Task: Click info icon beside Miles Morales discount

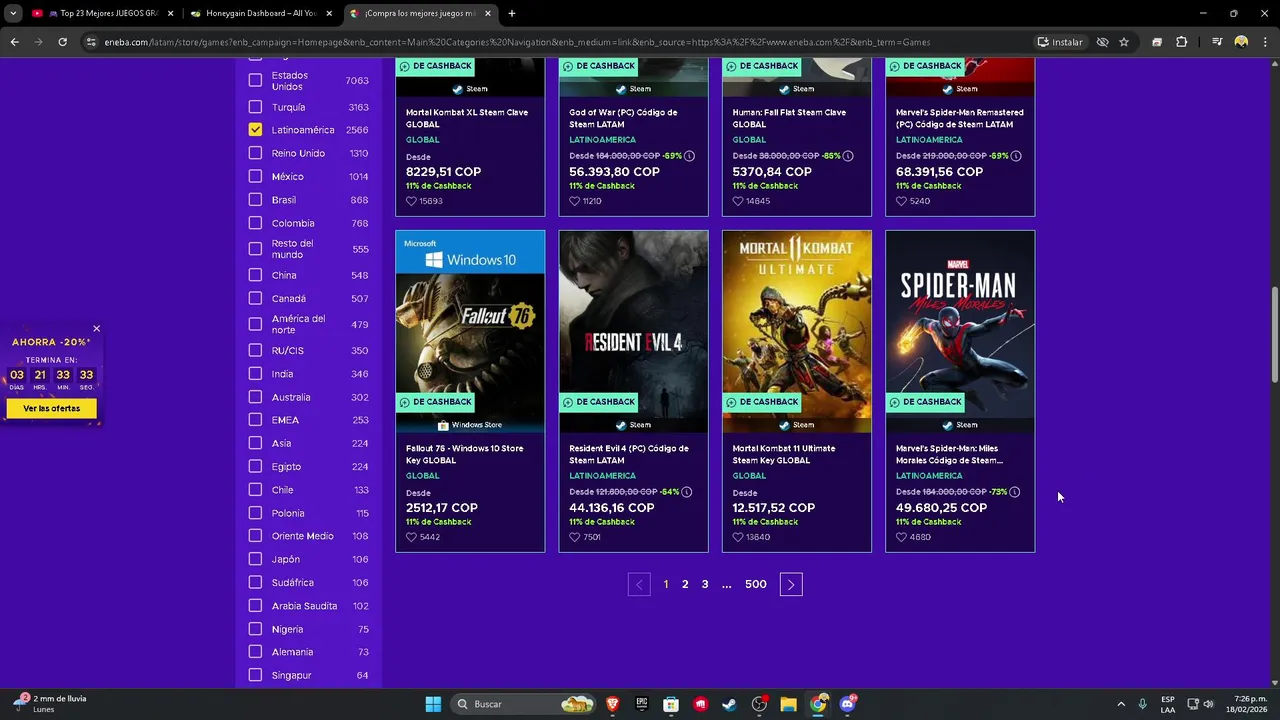Action: click(1014, 492)
